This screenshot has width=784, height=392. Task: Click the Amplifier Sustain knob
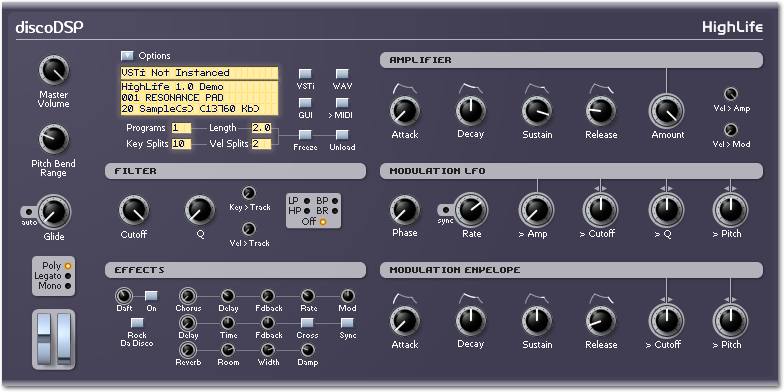click(x=537, y=111)
